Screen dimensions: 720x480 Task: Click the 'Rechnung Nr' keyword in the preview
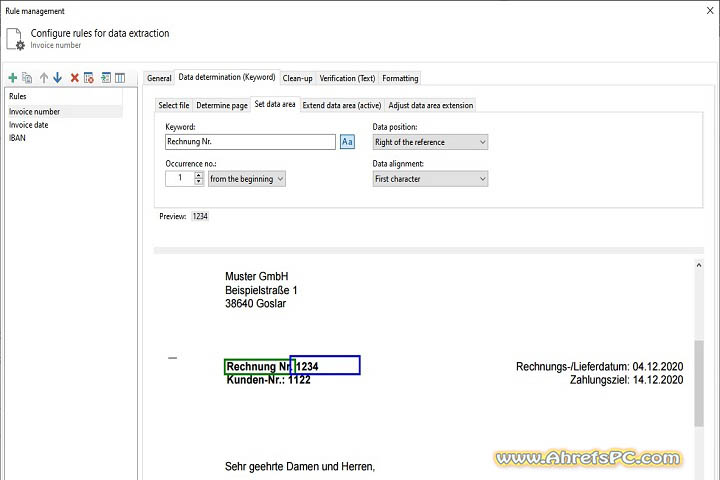pyautogui.click(x=258, y=367)
